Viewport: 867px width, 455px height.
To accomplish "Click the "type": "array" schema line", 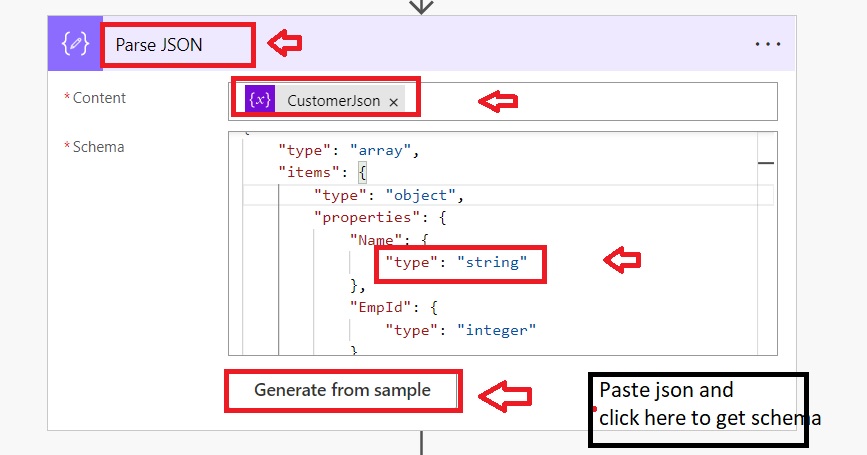I will click(347, 151).
